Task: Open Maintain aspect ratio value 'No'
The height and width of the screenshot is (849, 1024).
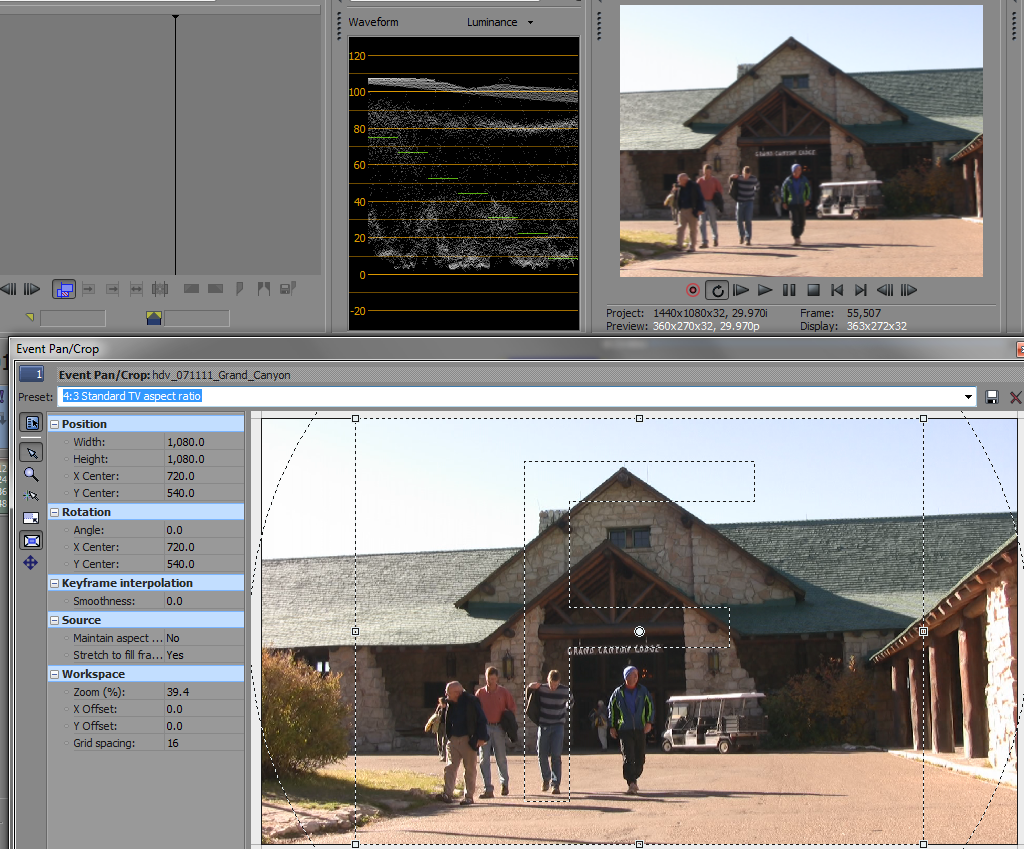Action: click(x=204, y=638)
